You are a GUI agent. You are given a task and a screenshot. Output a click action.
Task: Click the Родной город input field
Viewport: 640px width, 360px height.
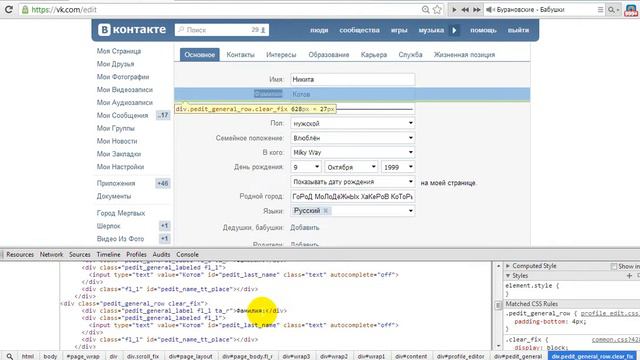click(353, 196)
